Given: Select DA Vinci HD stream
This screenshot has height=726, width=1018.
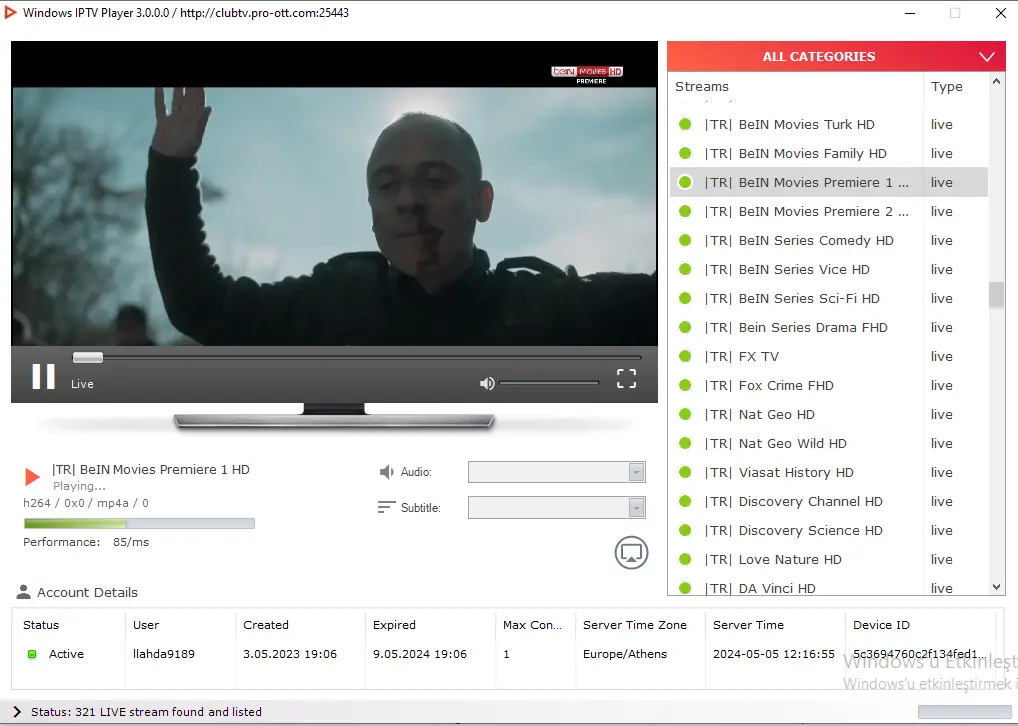Looking at the screenshot, I should [828, 586].
